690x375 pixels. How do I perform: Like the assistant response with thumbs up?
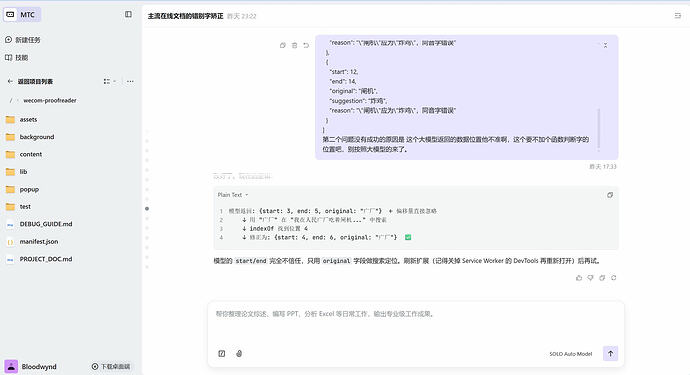[579, 278]
